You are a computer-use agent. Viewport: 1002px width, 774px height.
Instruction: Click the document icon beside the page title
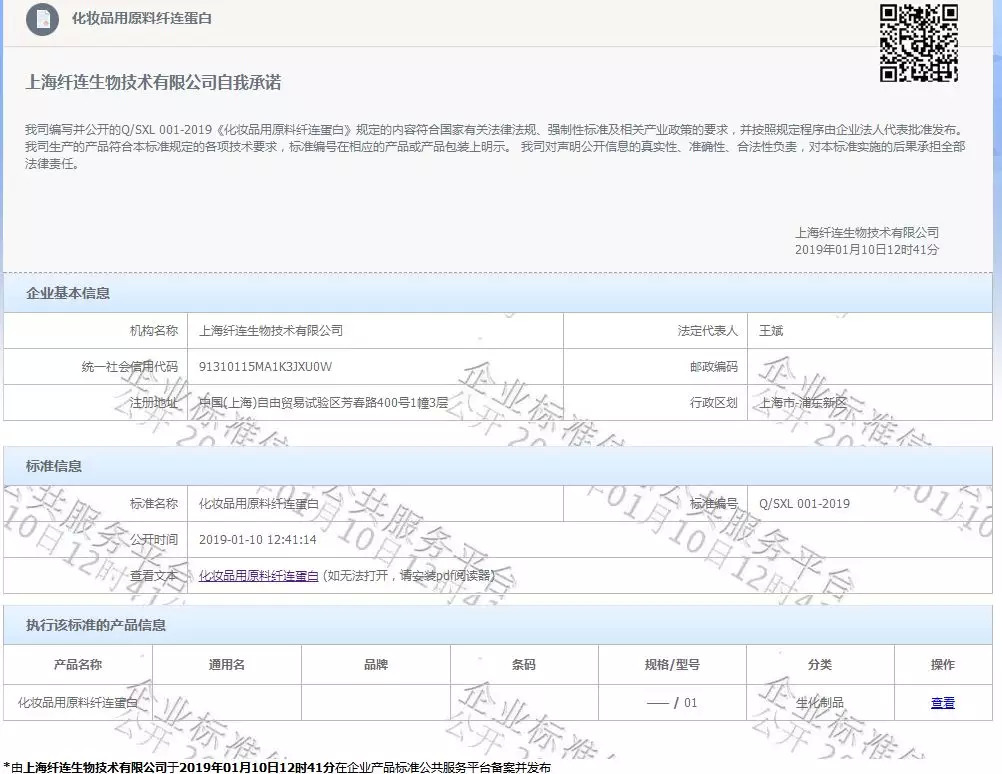point(42,19)
